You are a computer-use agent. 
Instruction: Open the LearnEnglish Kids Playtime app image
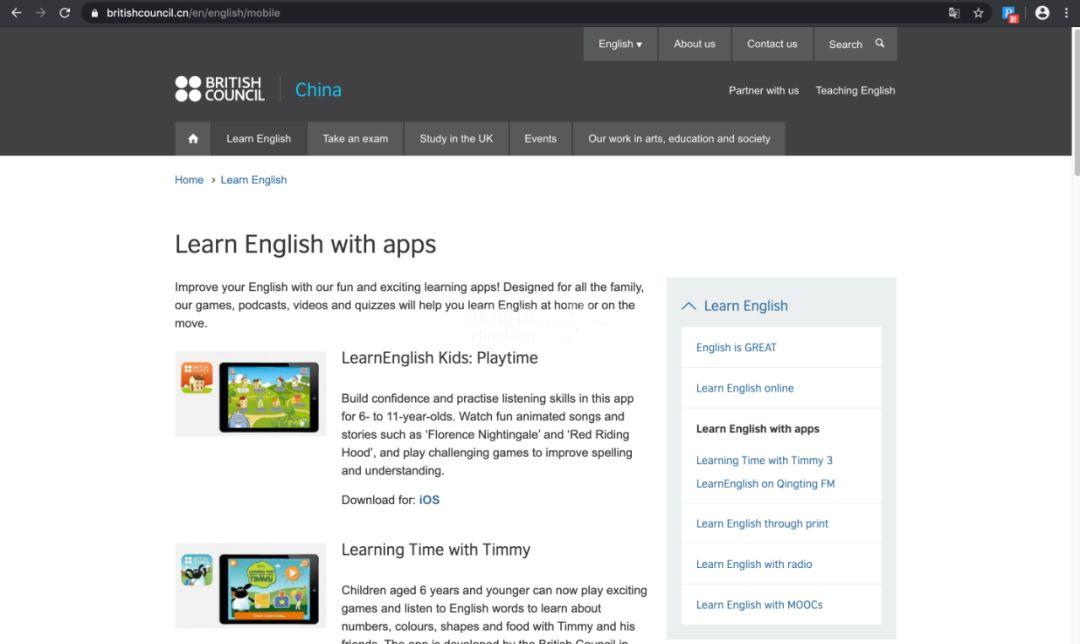pyautogui.click(x=251, y=394)
